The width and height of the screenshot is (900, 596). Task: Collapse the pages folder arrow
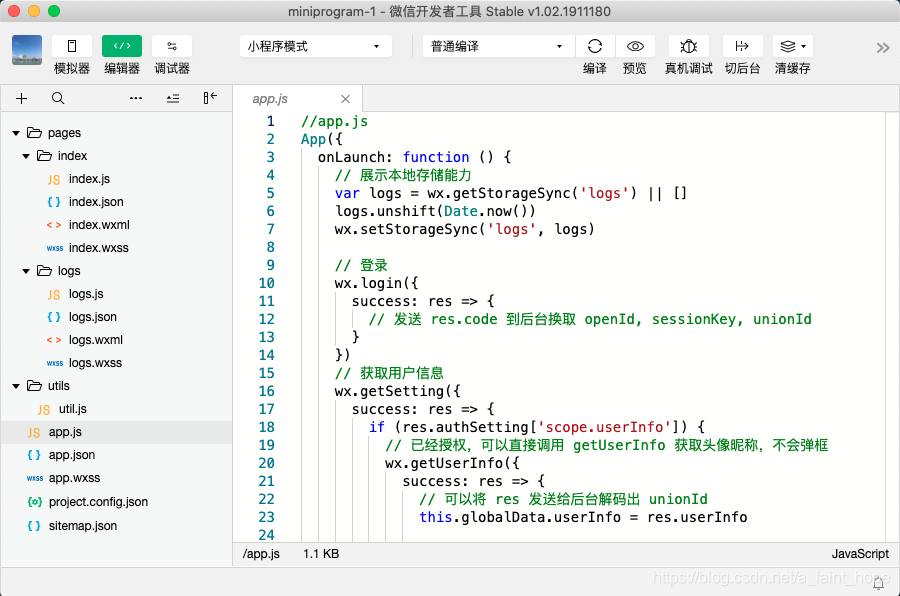pyautogui.click(x=16, y=133)
